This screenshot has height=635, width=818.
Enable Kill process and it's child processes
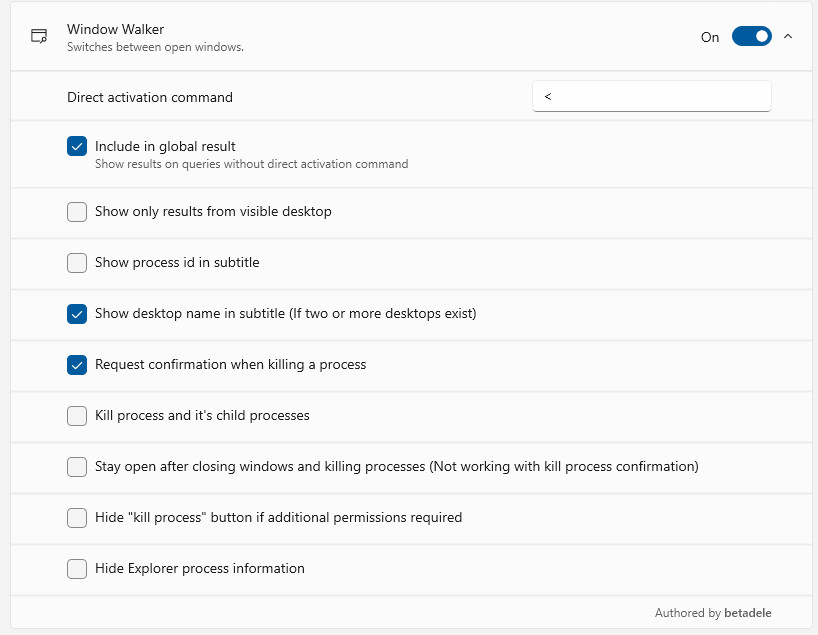[77, 416]
